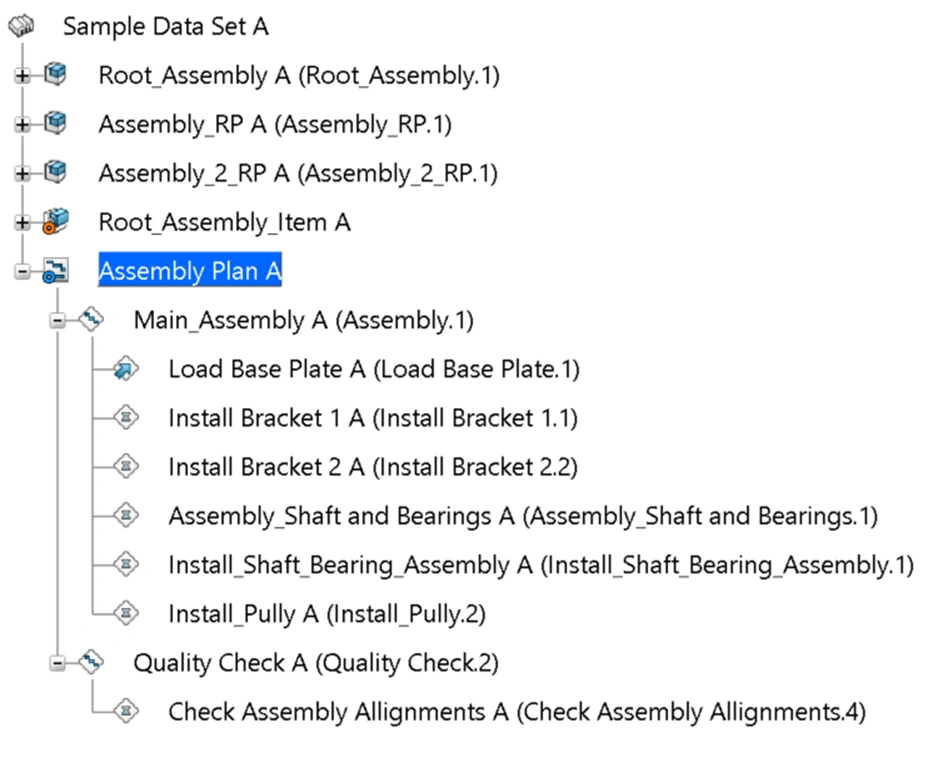The width and height of the screenshot is (938, 783).
Task: Click the Main_Assembly A system icon
Action: click(x=92, y=321)
